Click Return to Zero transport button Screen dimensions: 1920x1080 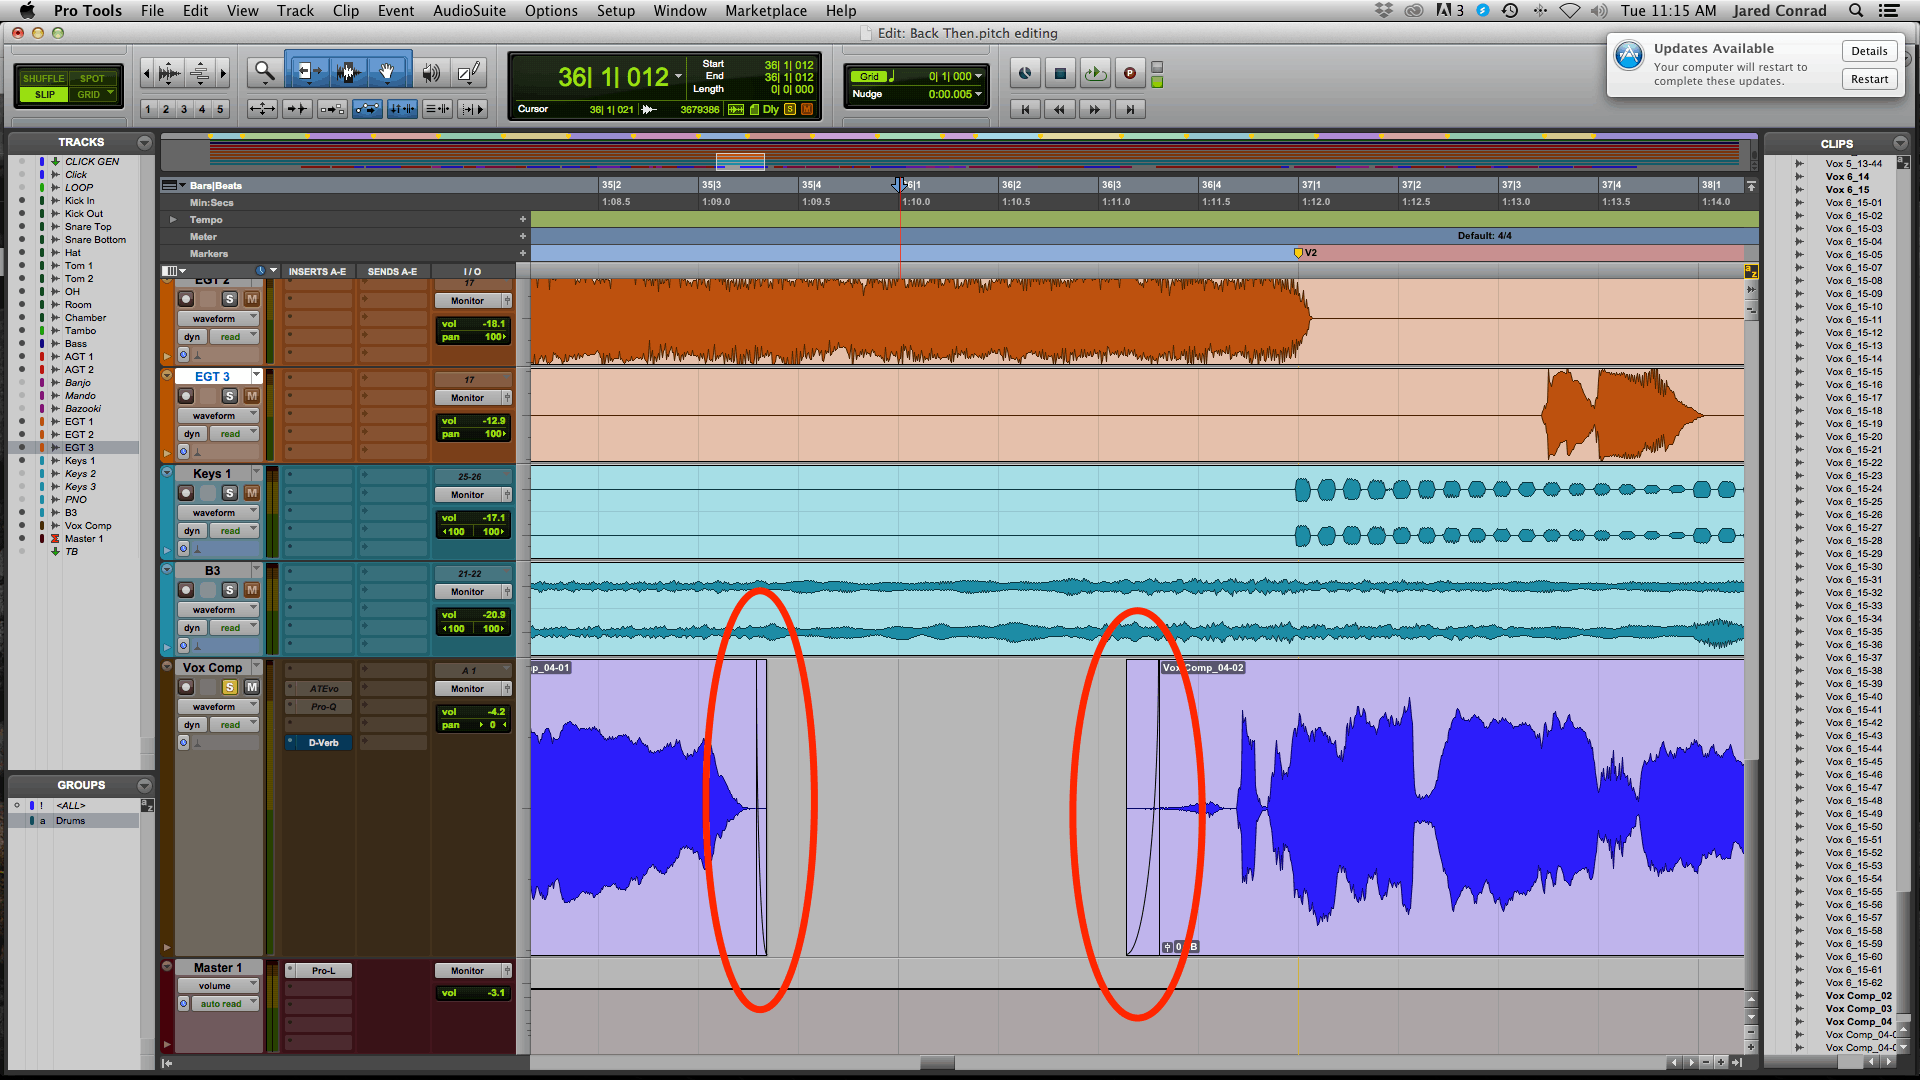(x=1025, y=109)
